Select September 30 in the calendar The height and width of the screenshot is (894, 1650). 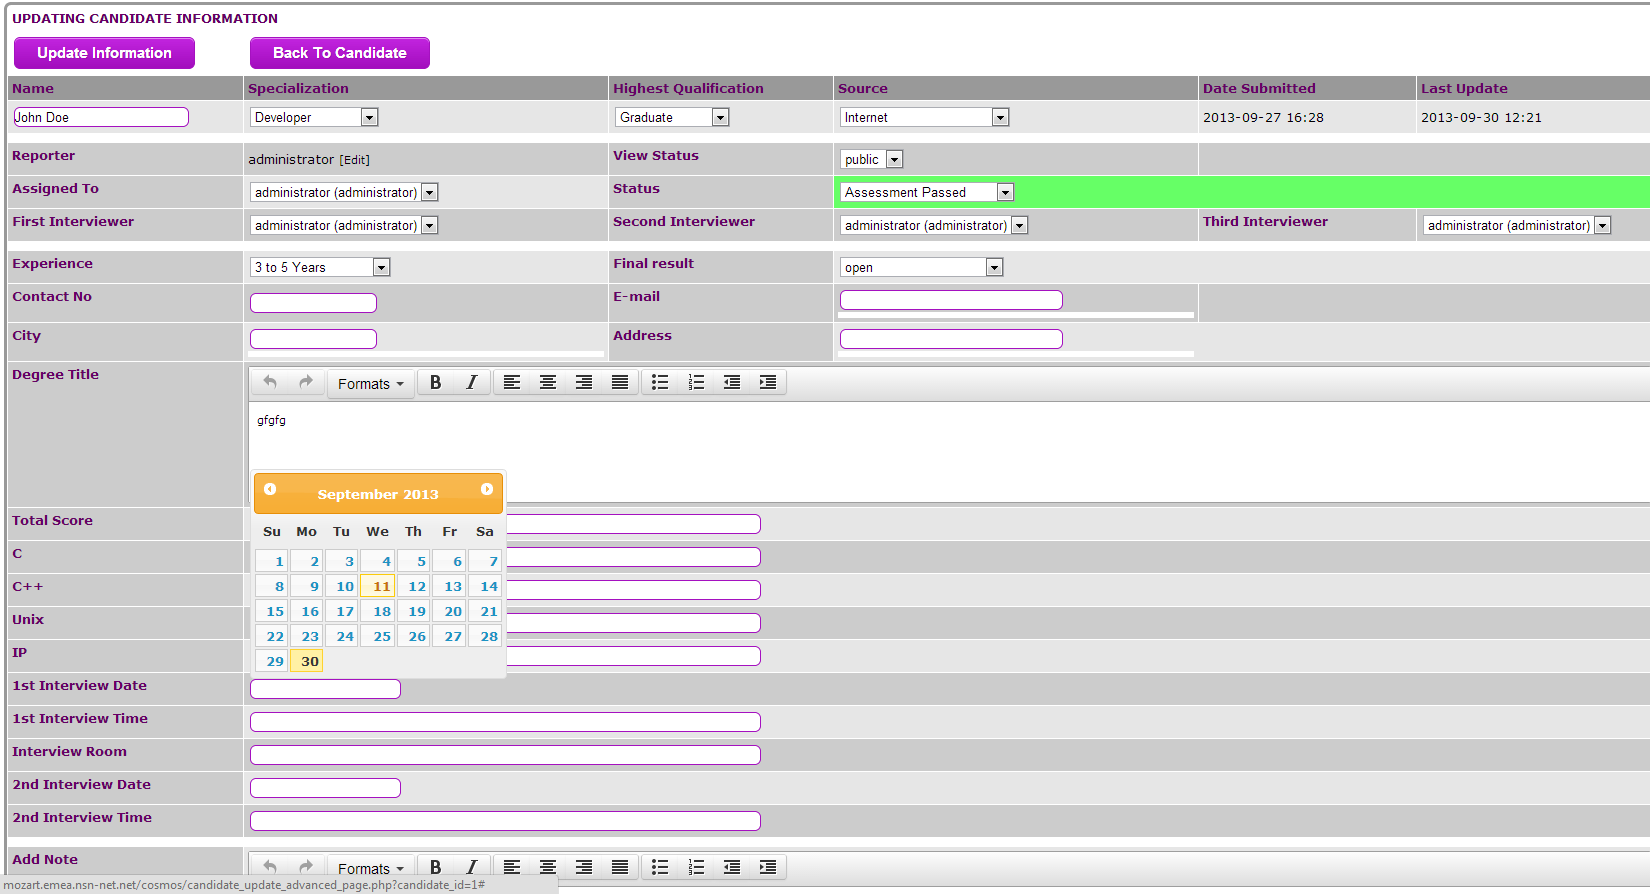coord(307,661)
